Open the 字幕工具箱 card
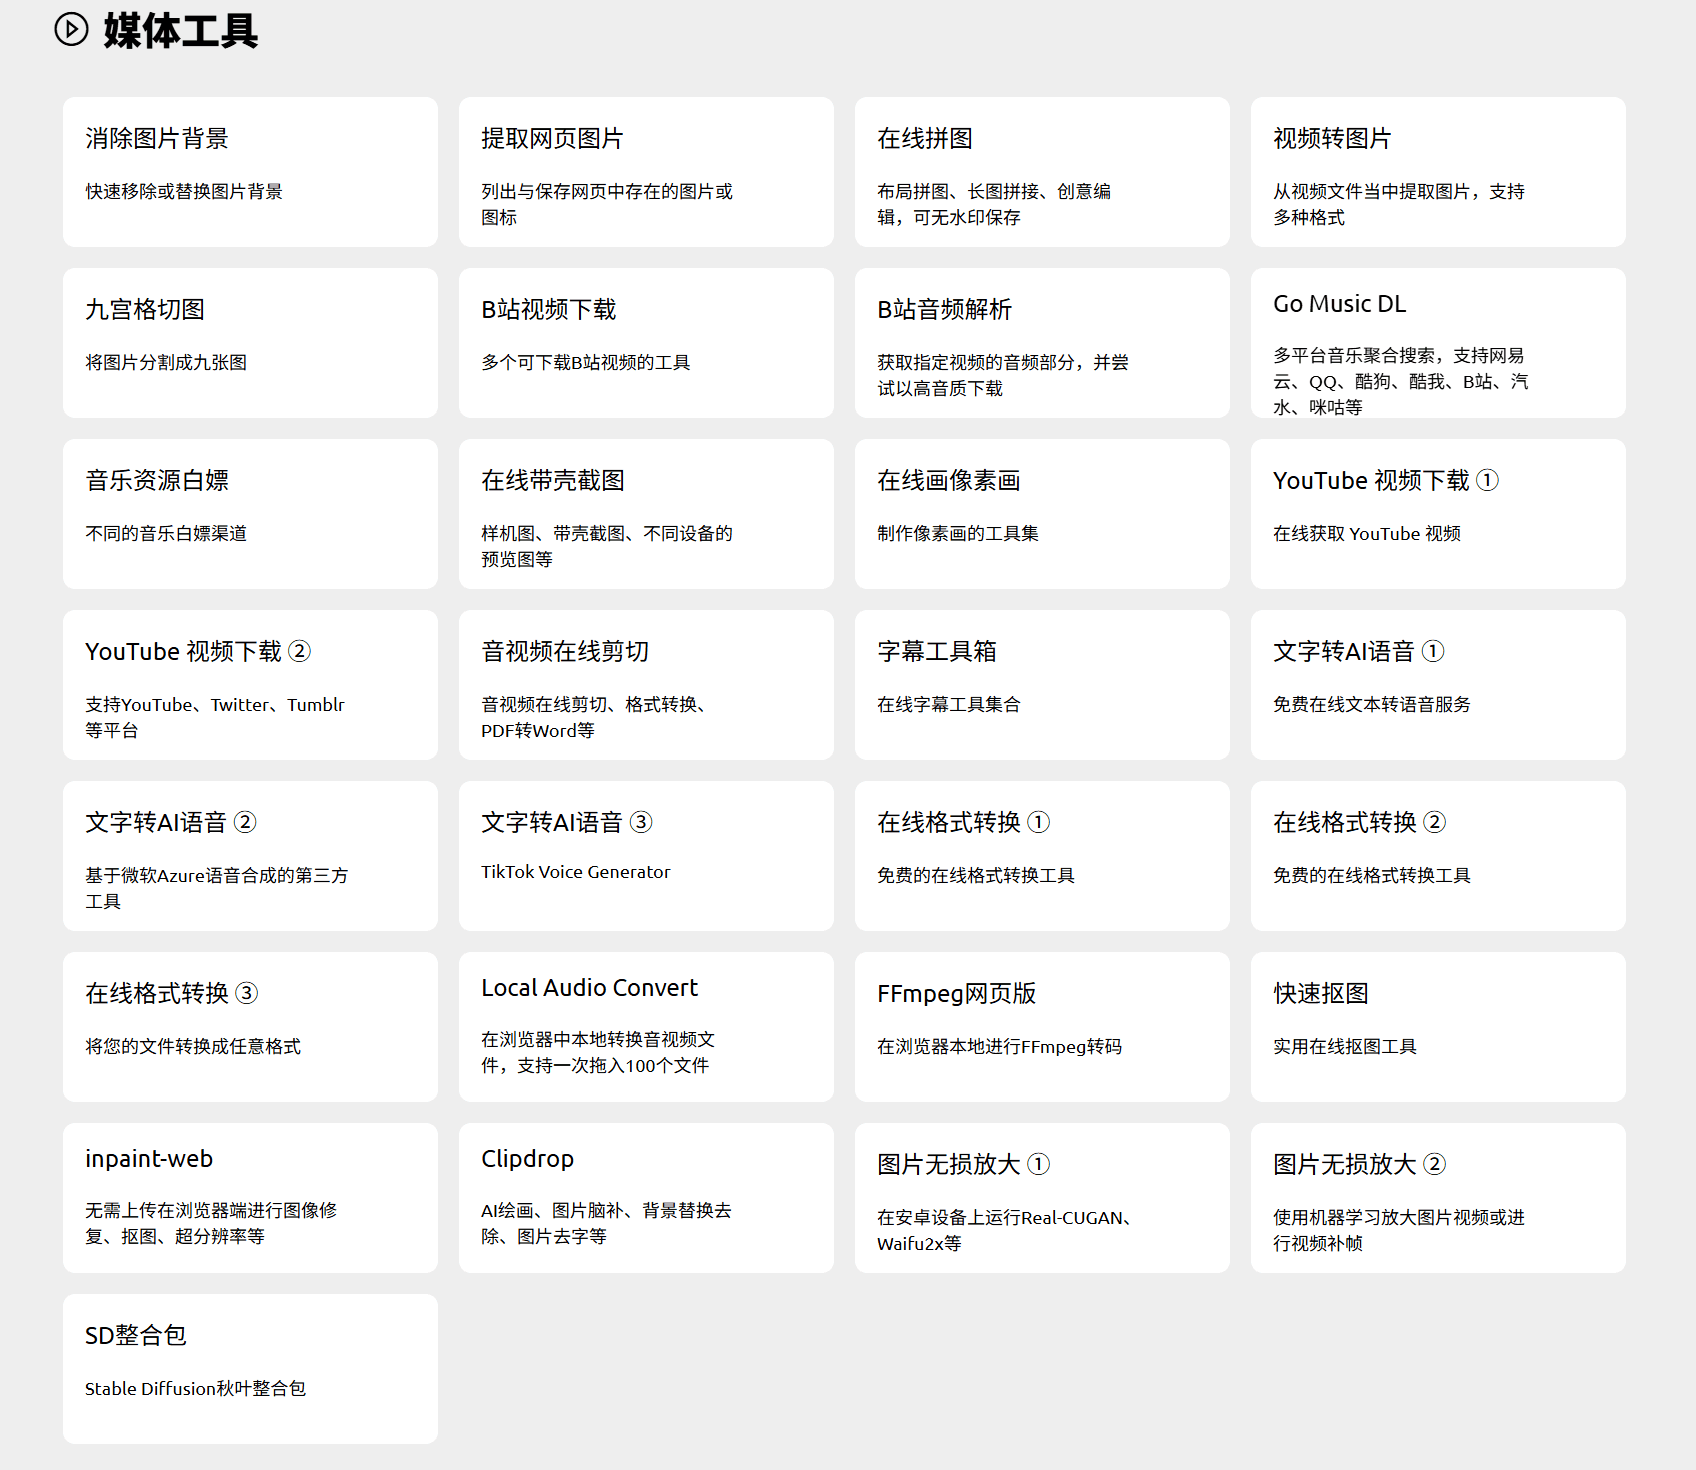 [1042, 685]
